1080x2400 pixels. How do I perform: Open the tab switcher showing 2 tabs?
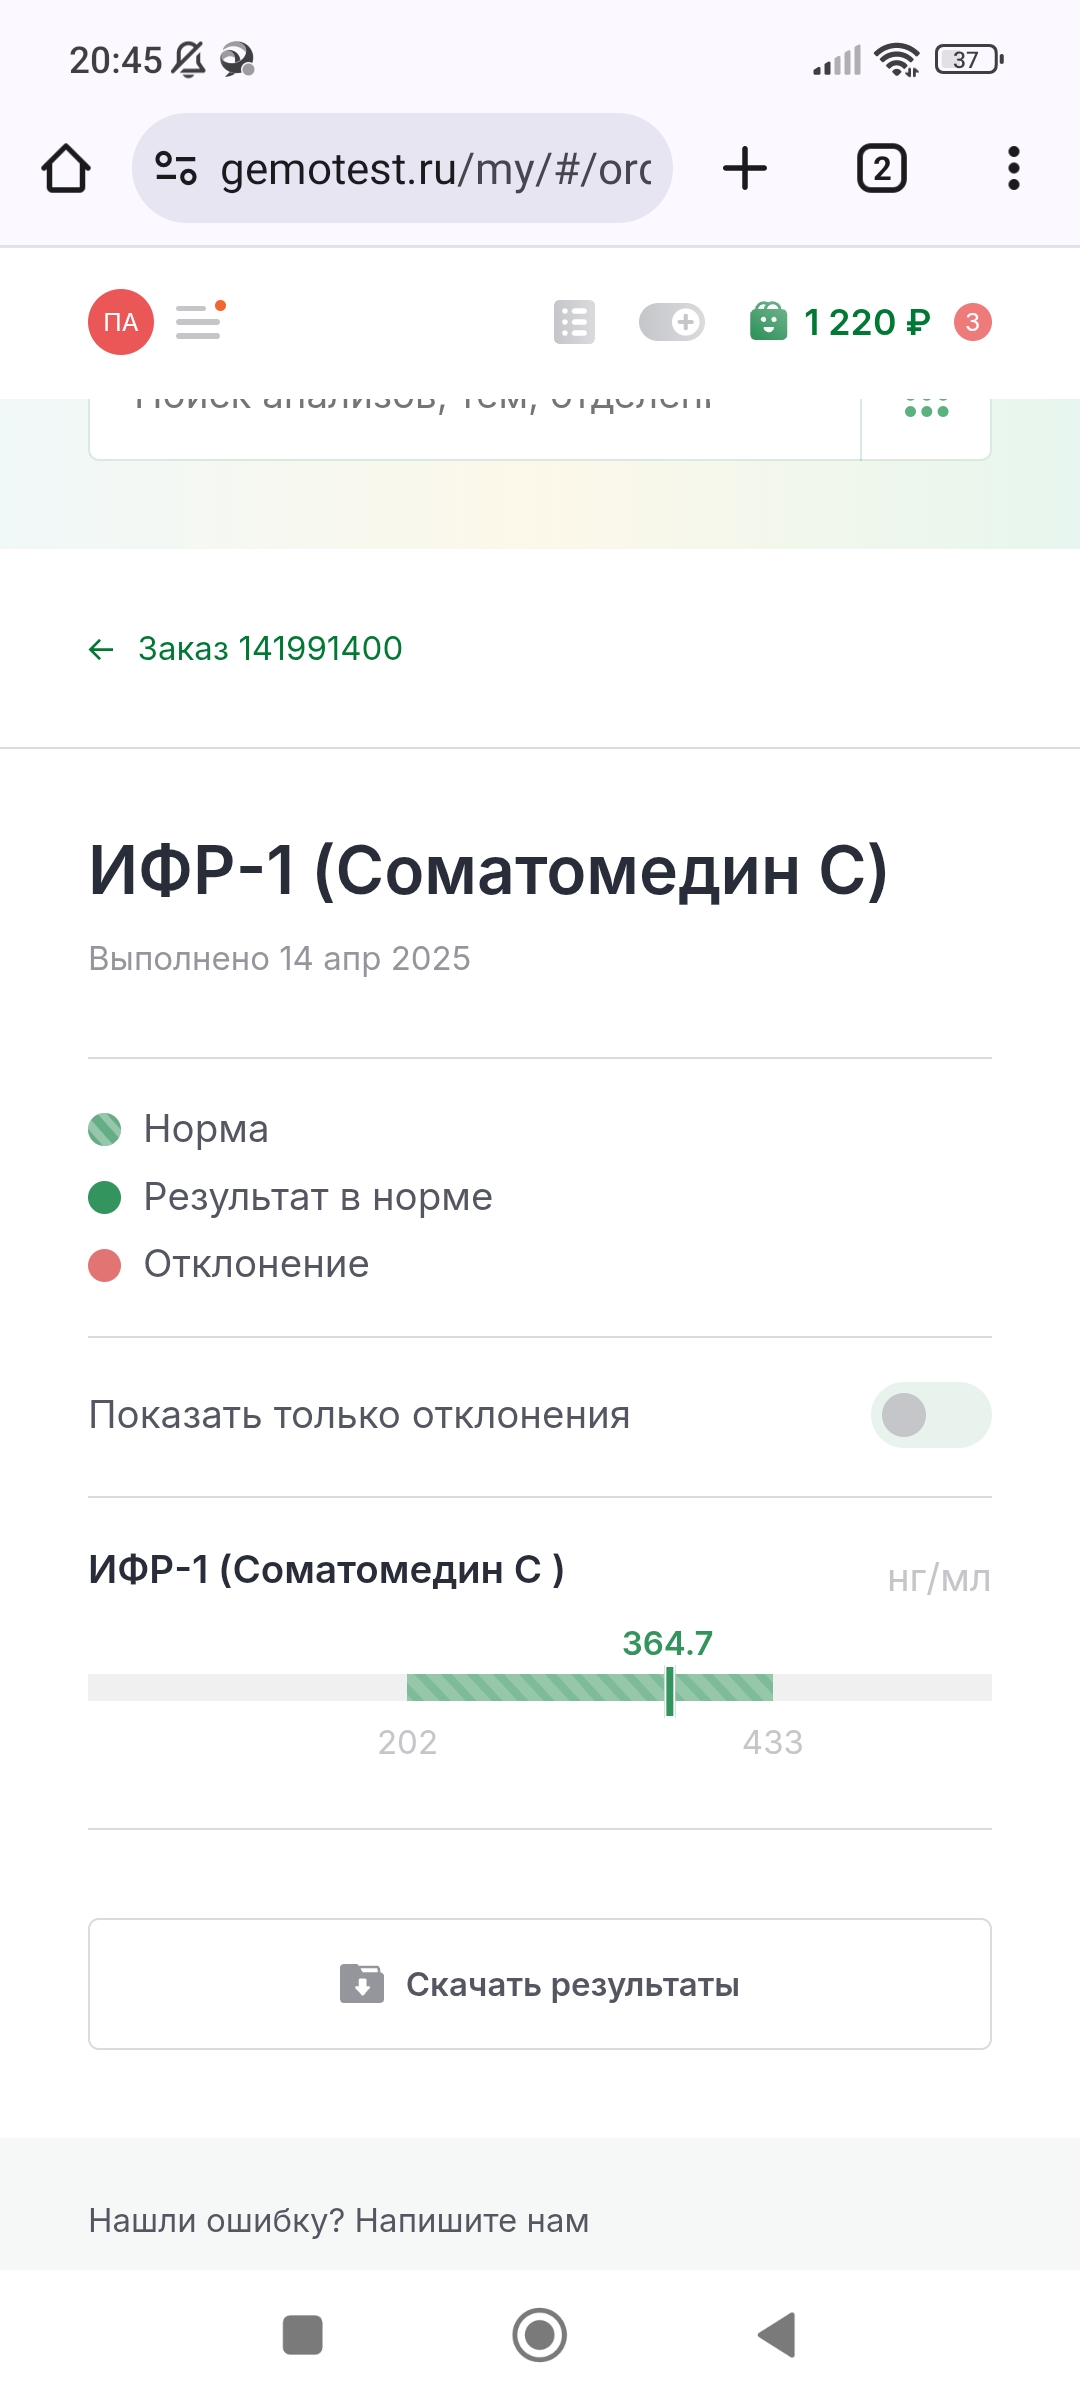pyautogui.click(x=881, y=168)
